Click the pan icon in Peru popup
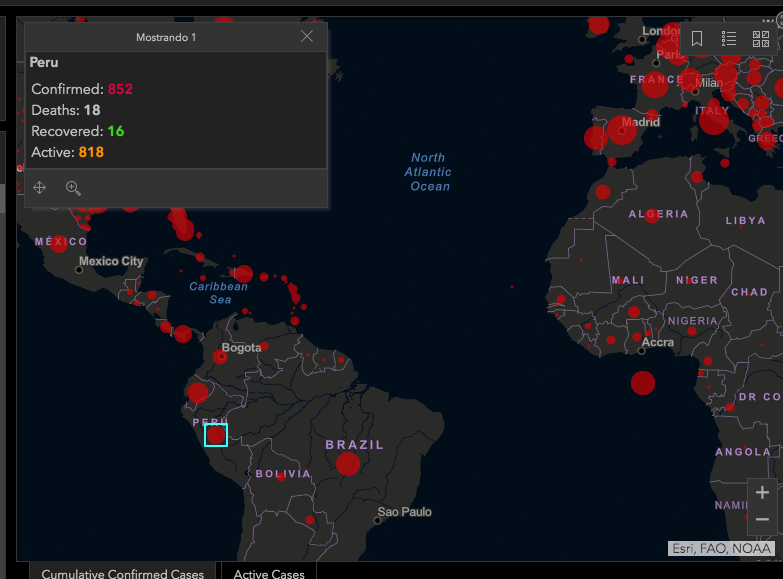Viewport: 783px width, 579px height. tap(39, 187)
